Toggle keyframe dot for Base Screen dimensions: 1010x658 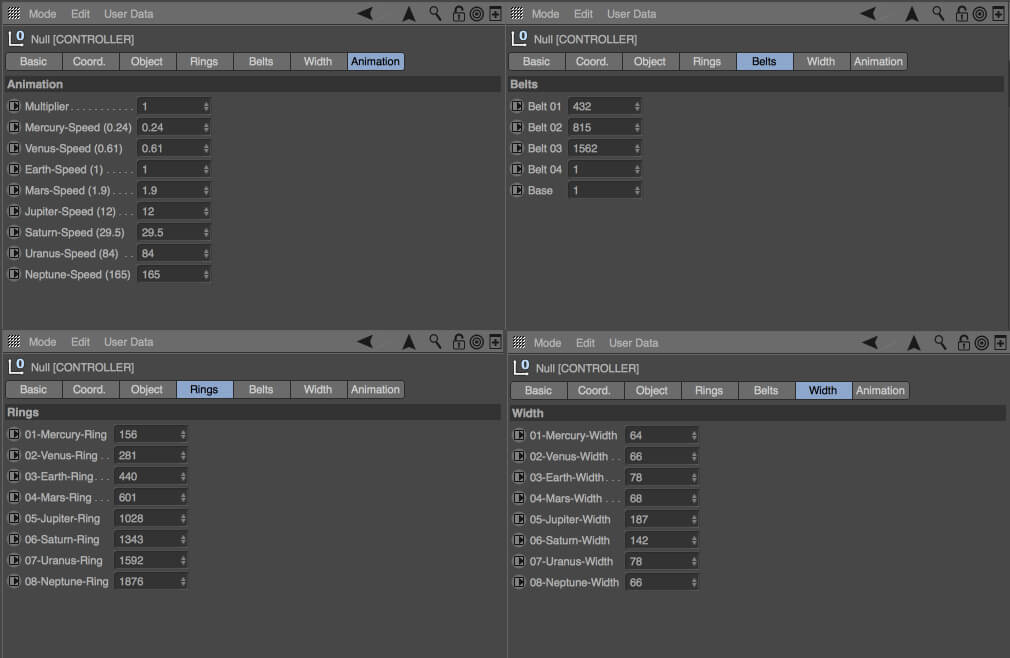pyautogui.click(x=517, y=191)
